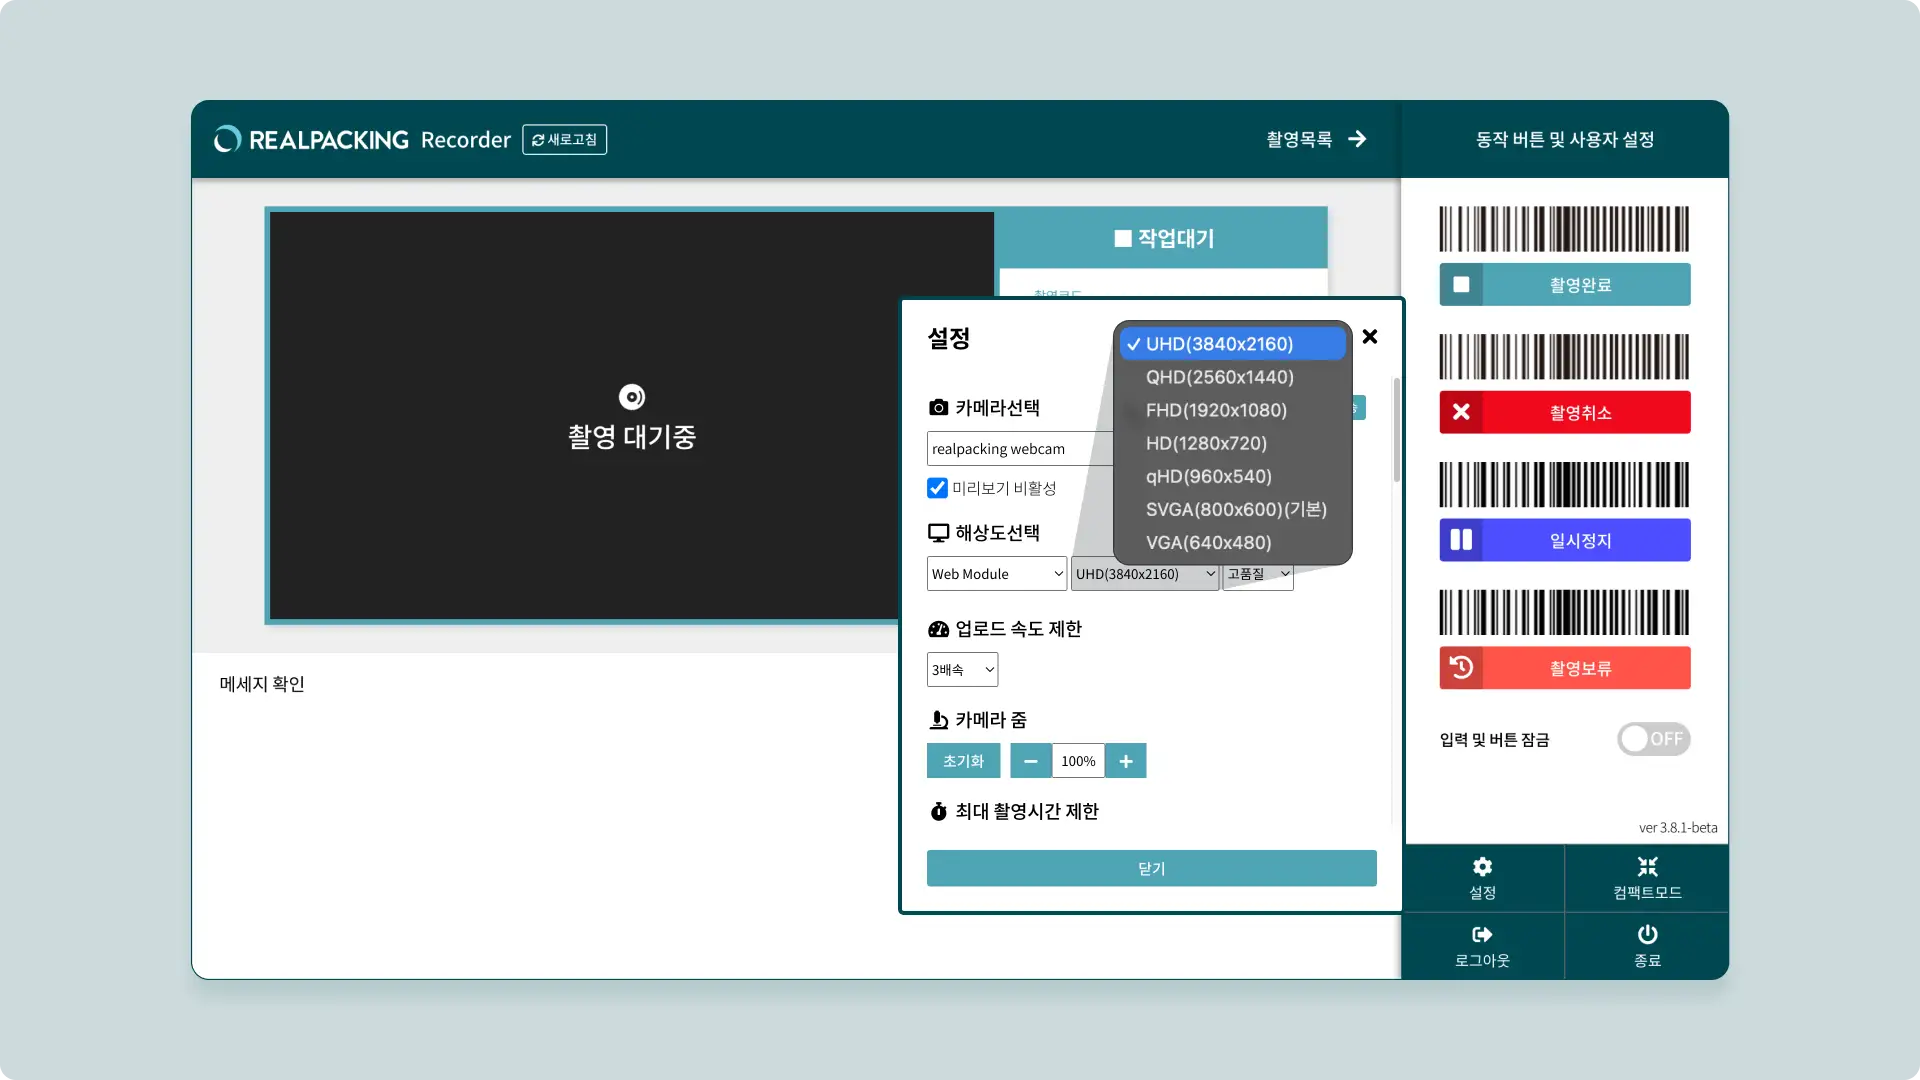
Task: Click the realpacking webcam camera field
Action: click(x=1018, y=449)
